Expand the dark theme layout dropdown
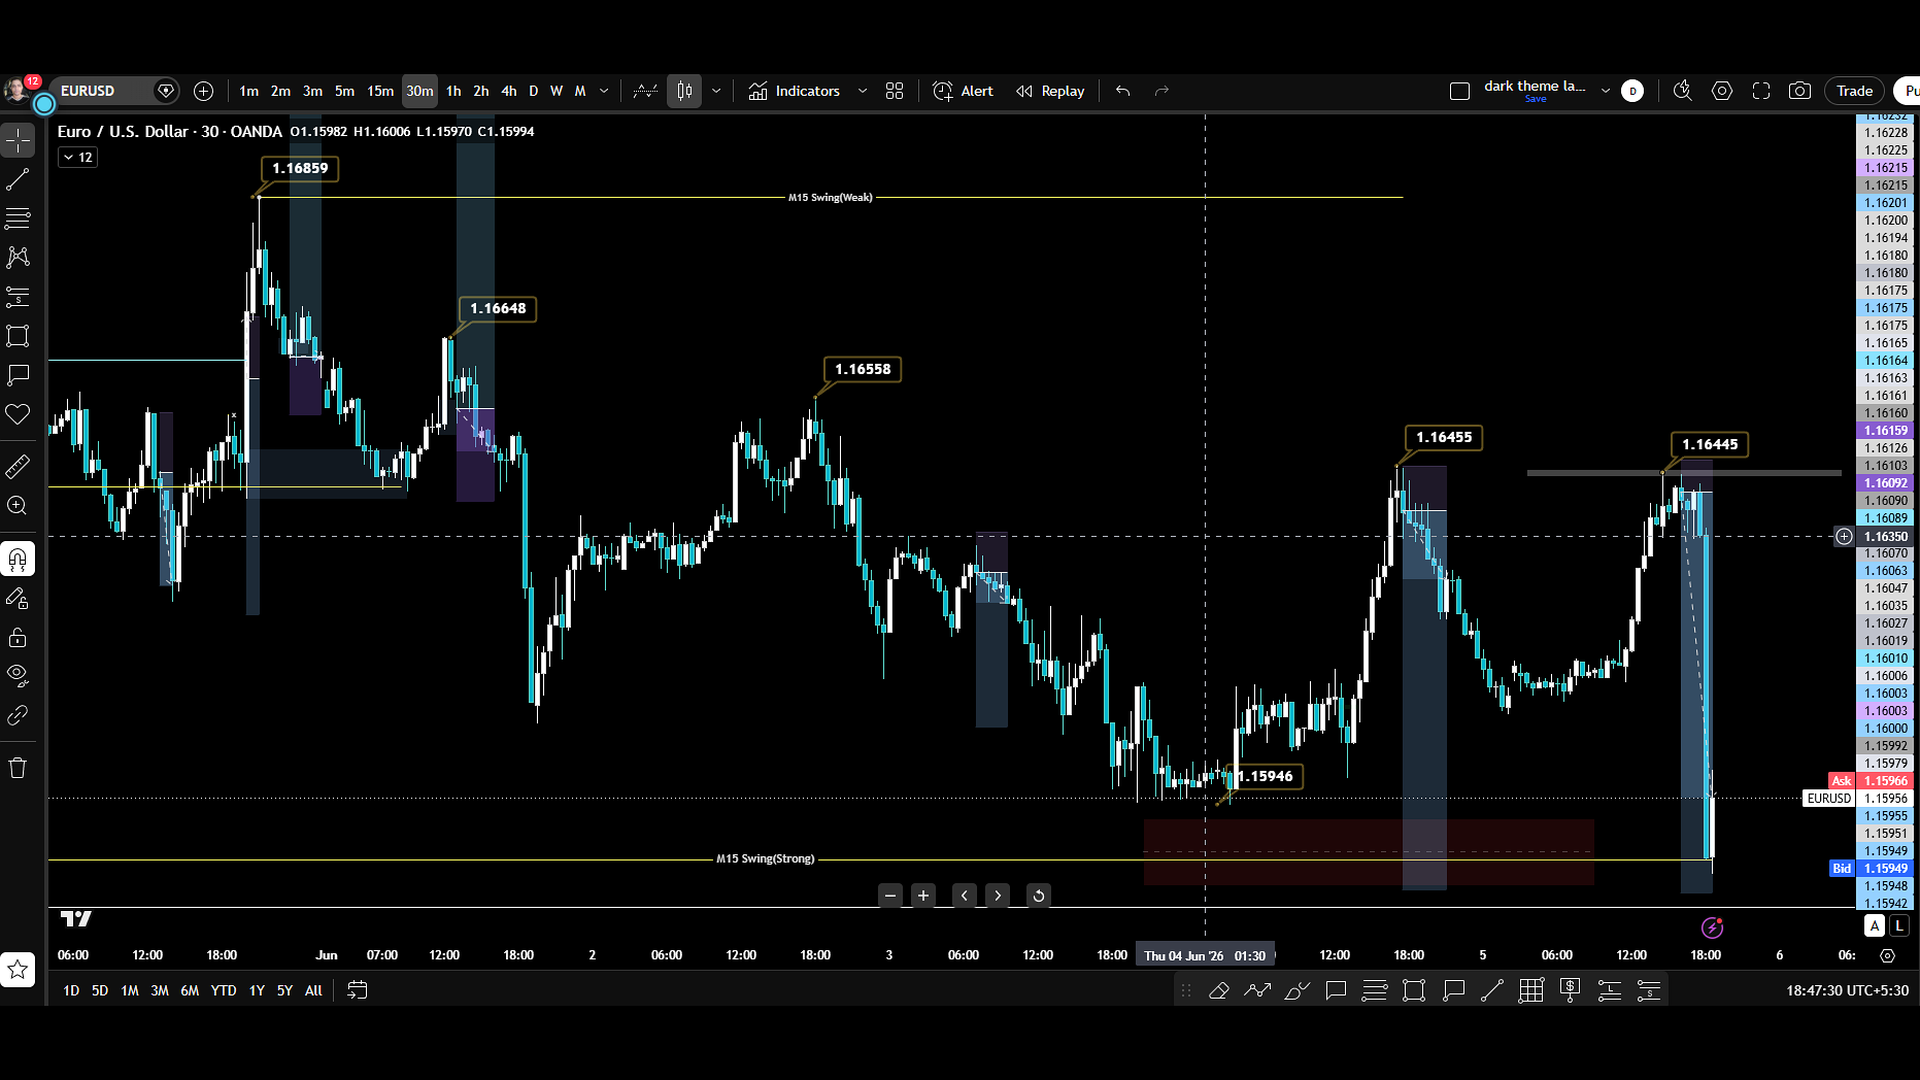The image size is (1920, 1080). point(1606,91)
